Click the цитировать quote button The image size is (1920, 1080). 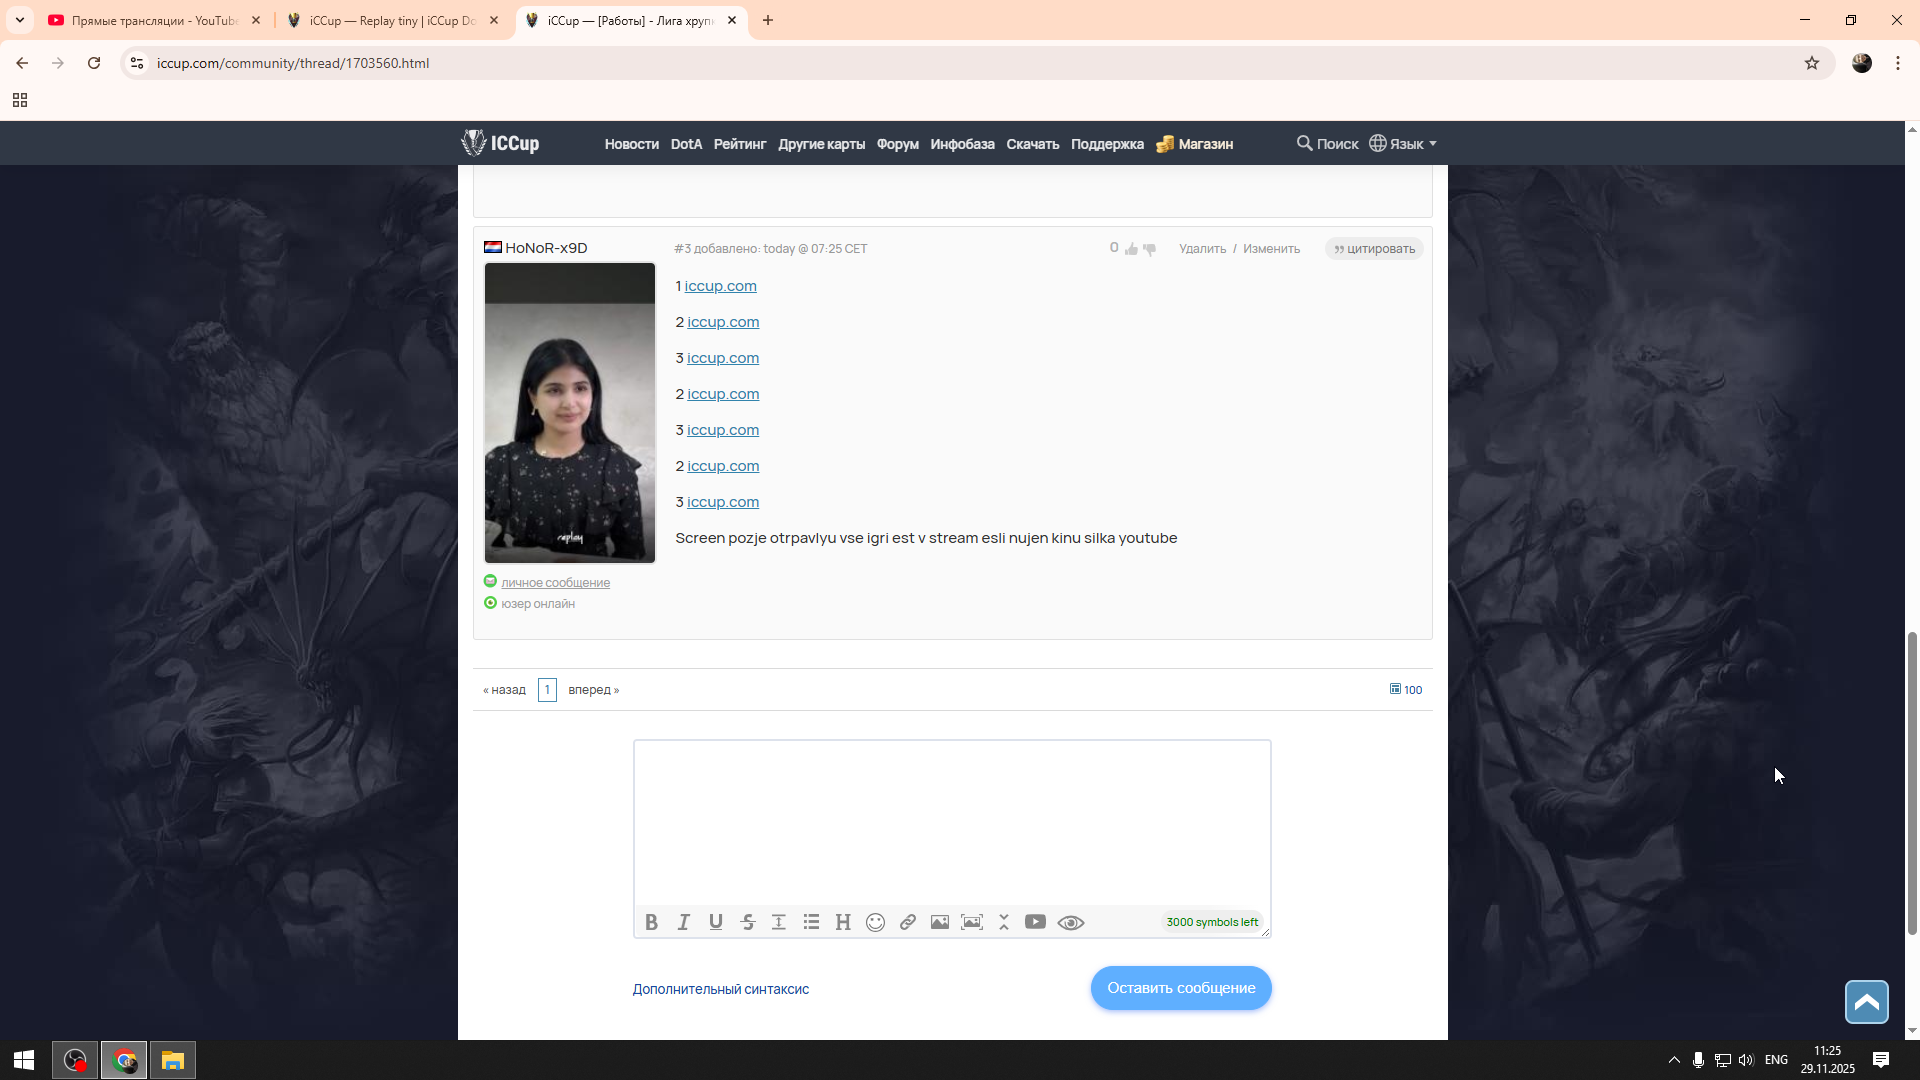1374,249
